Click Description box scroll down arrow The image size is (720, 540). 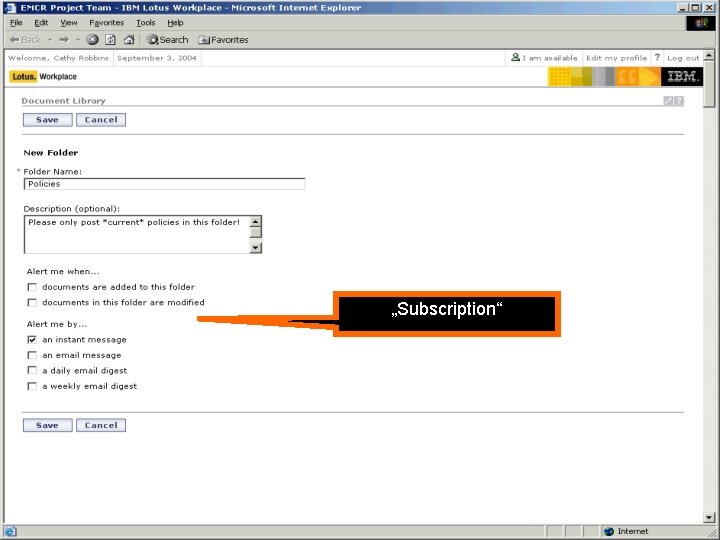[255, 248]
